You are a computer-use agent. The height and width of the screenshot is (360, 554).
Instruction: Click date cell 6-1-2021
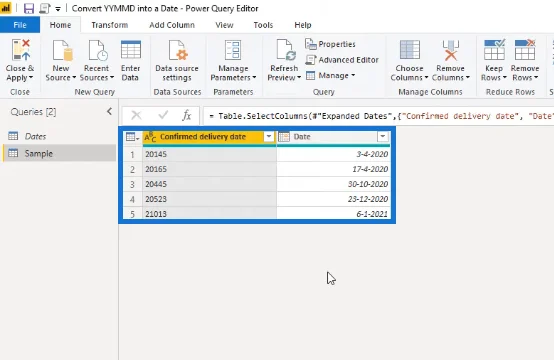coord(334,213)
